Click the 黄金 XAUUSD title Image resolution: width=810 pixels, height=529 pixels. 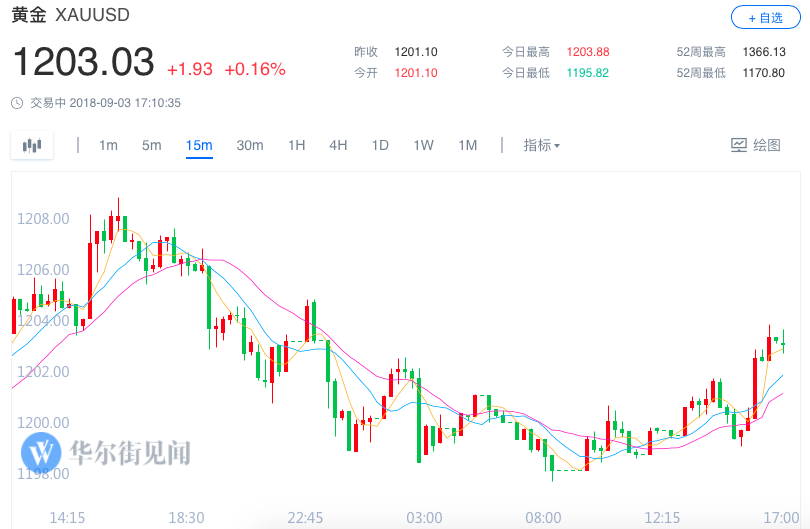click(71, 15)
